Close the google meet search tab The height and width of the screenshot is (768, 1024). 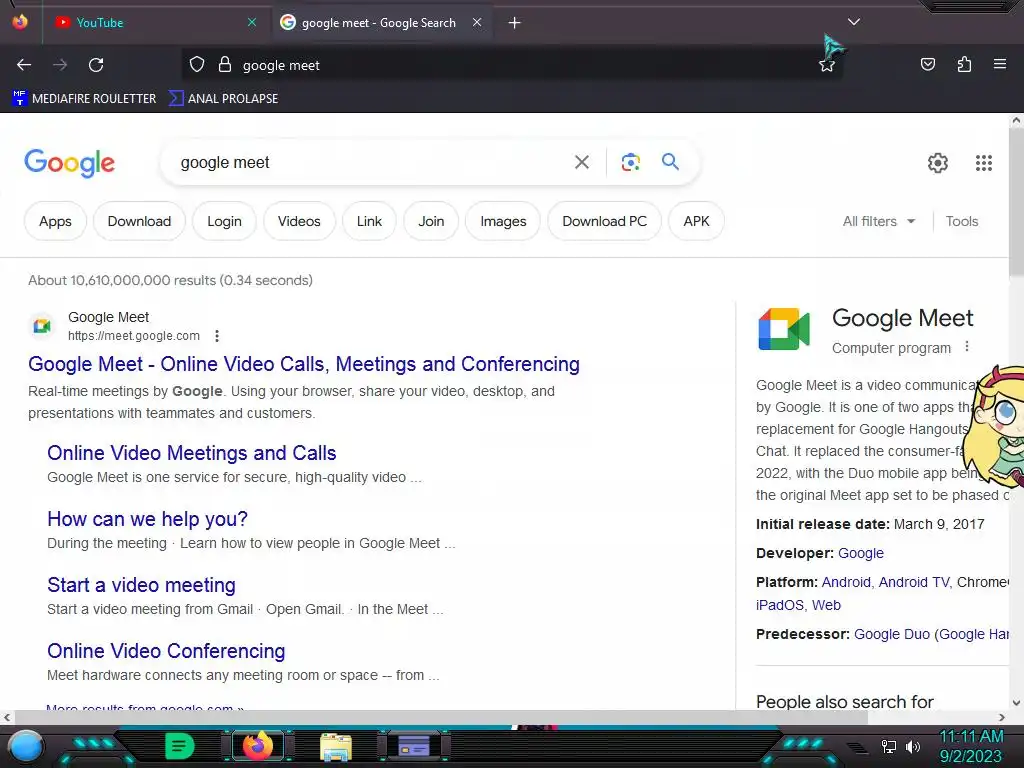click(477, 22)
